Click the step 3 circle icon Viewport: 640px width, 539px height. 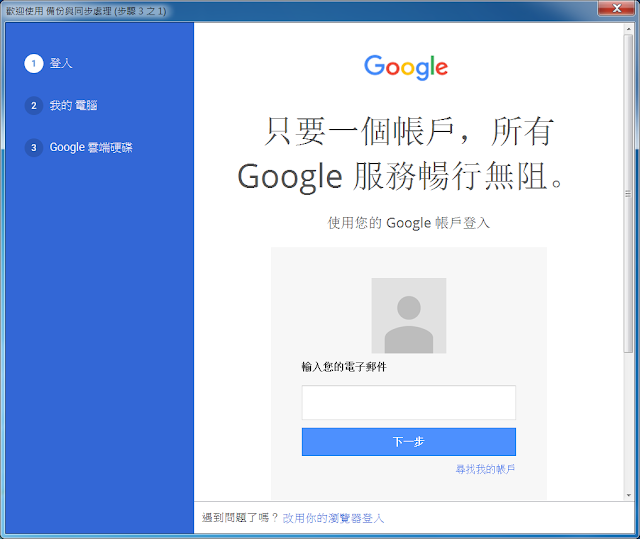point(34,148)
